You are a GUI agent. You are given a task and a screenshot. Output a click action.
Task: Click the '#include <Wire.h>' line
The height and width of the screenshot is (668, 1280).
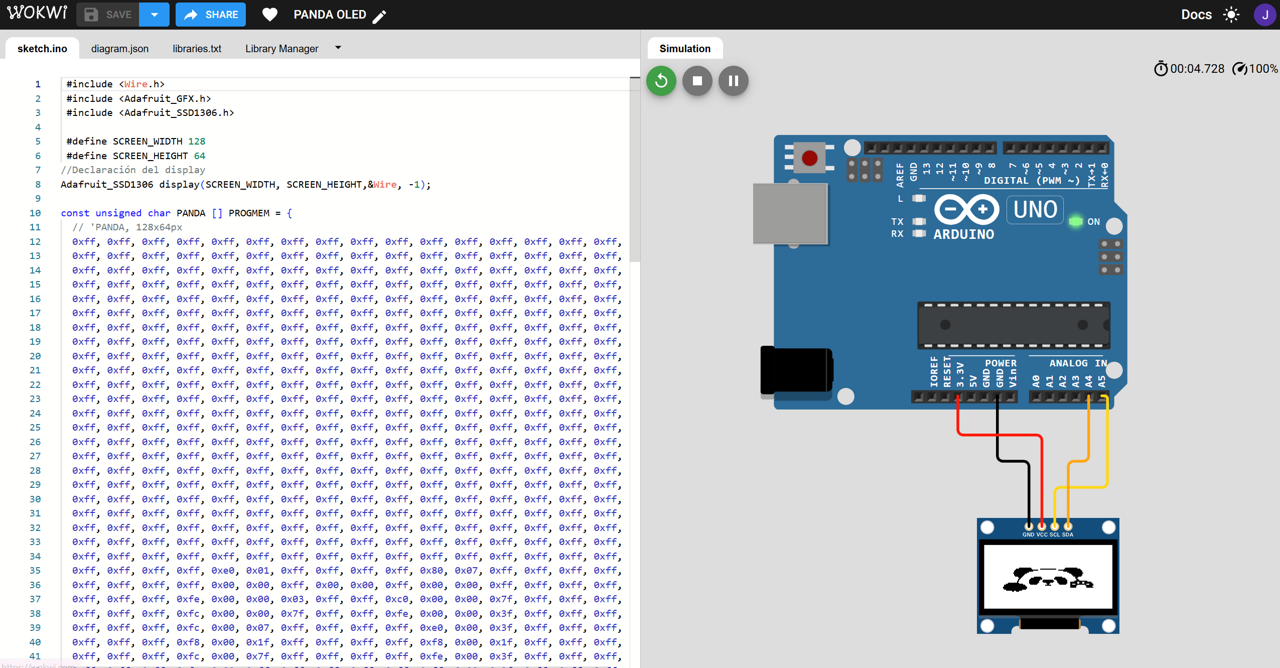115,84
